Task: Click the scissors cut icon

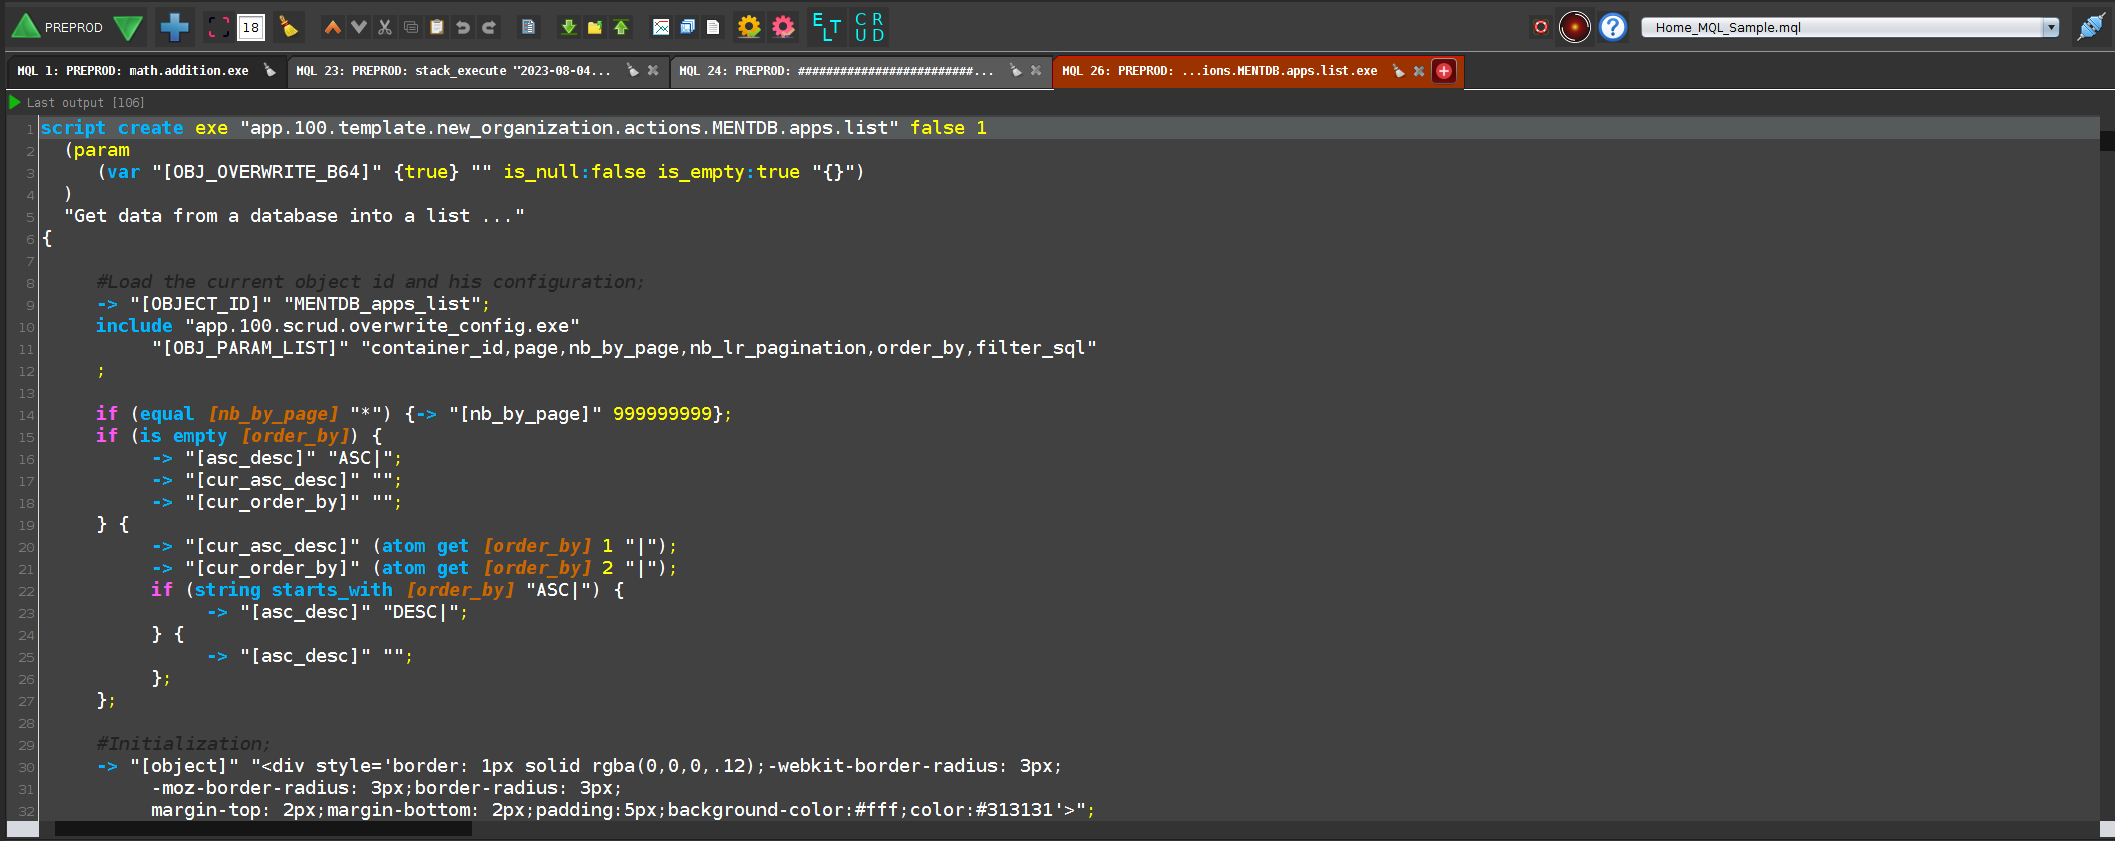Action: (x=384, y=27)
